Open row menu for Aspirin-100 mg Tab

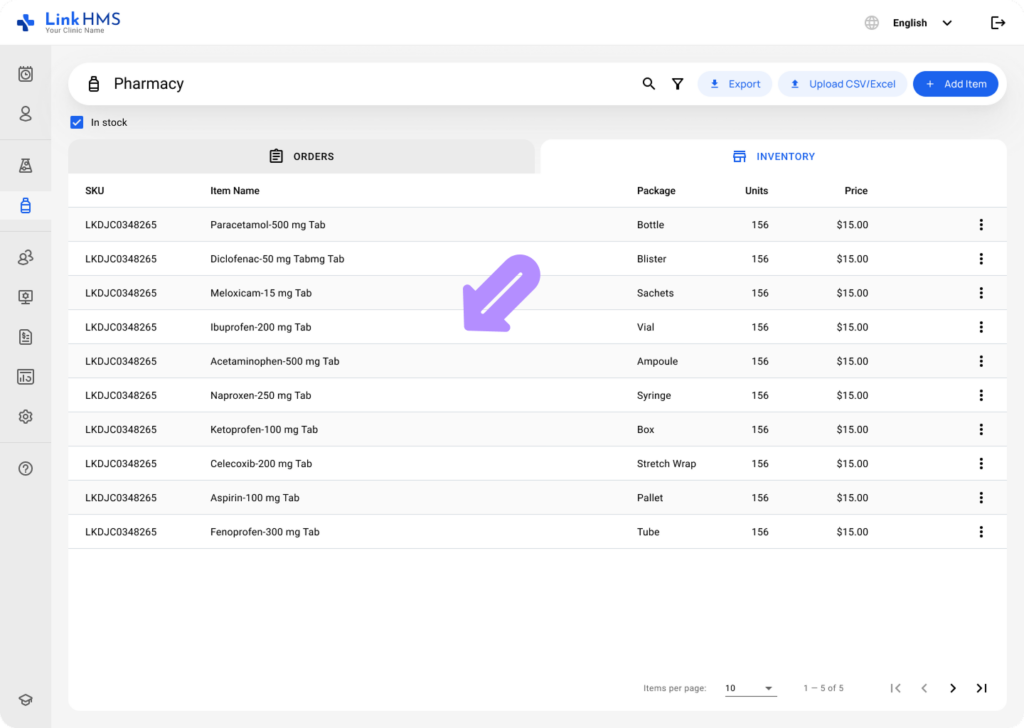981,498
